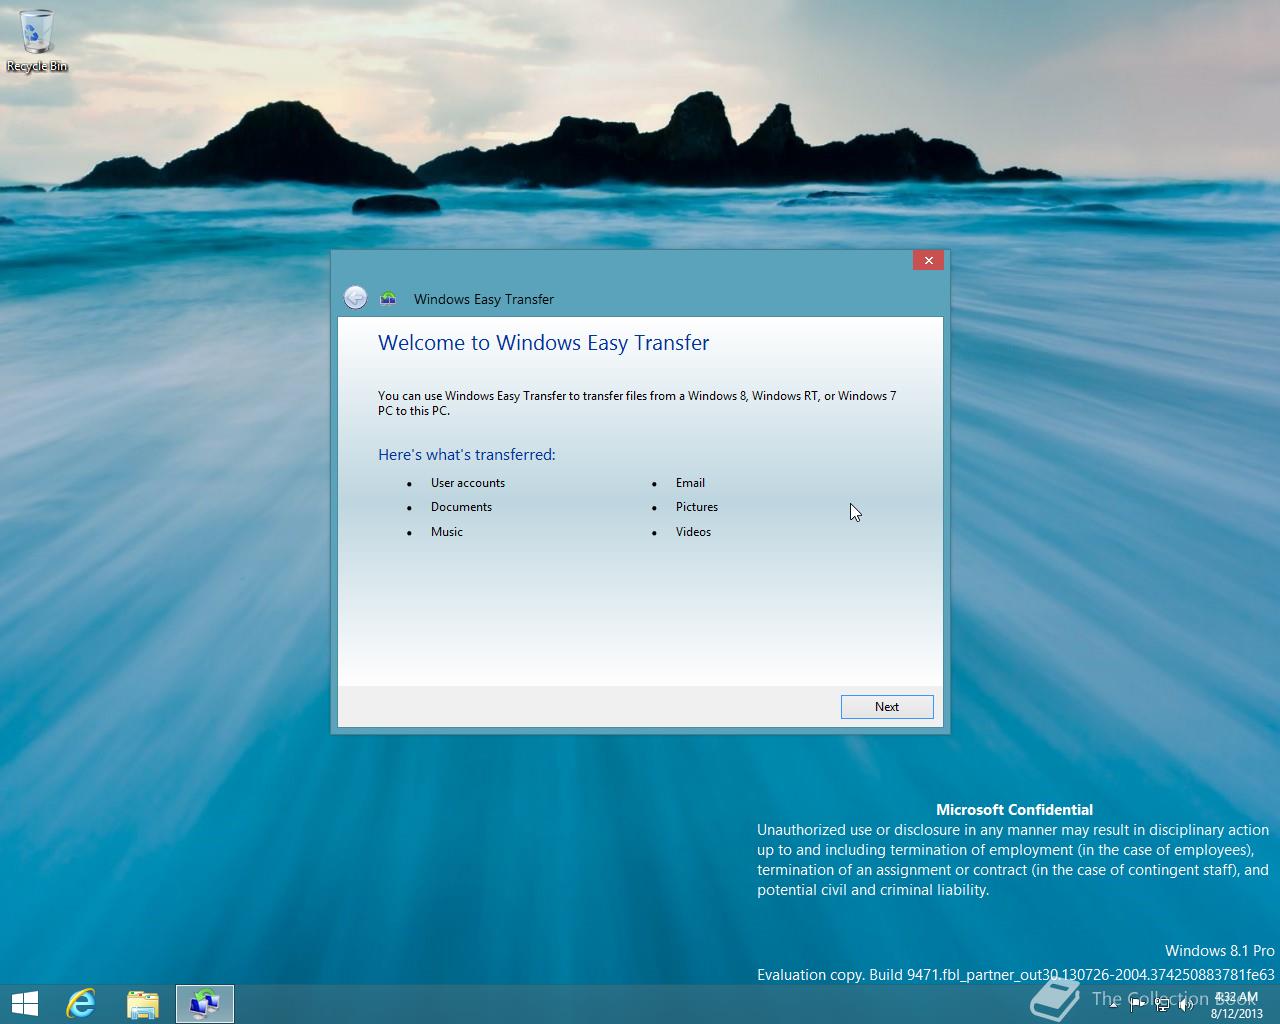Click the 'Windows Easy Transfer' window title
Screen dimensions: 1280x1024
point(484,299)
